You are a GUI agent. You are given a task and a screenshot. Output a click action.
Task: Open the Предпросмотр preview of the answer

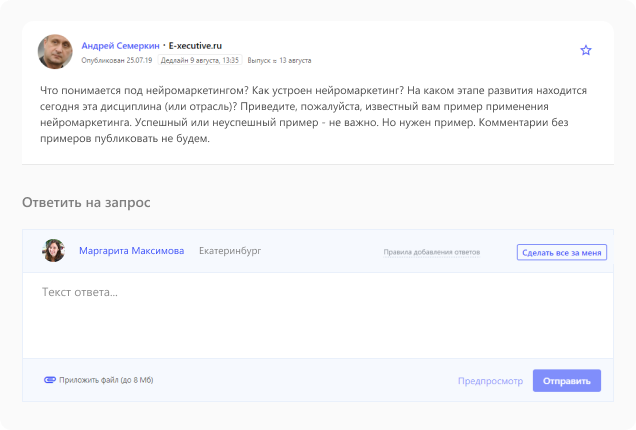tap(490, 381)
